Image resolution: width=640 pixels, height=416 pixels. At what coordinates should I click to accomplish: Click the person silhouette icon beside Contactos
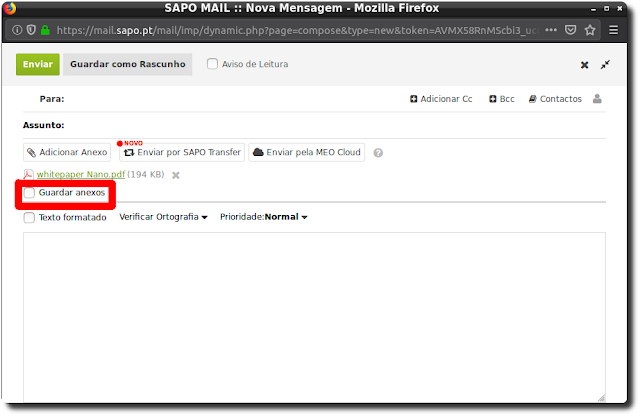coord(597,98)
